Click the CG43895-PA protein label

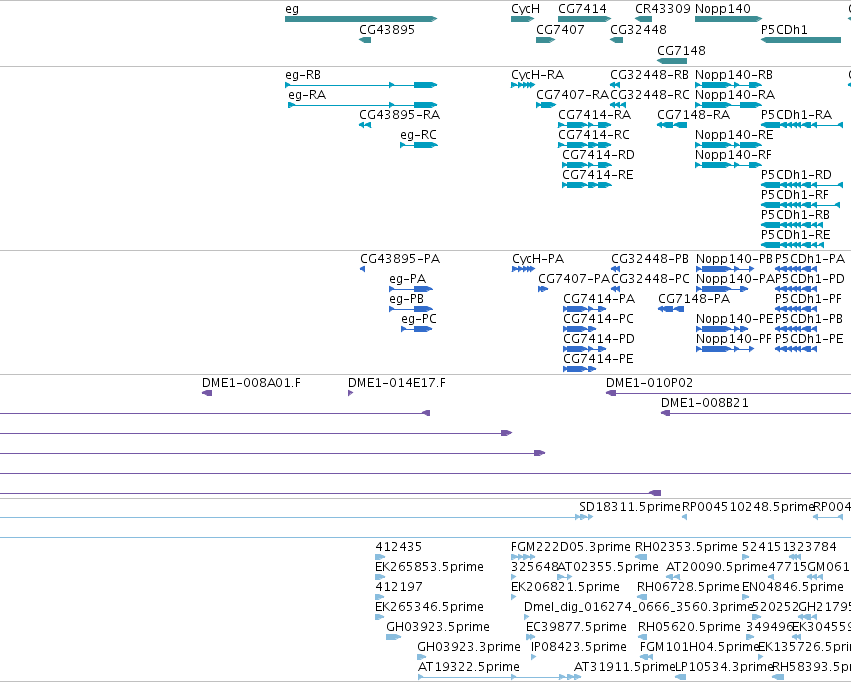click(400, 259)
